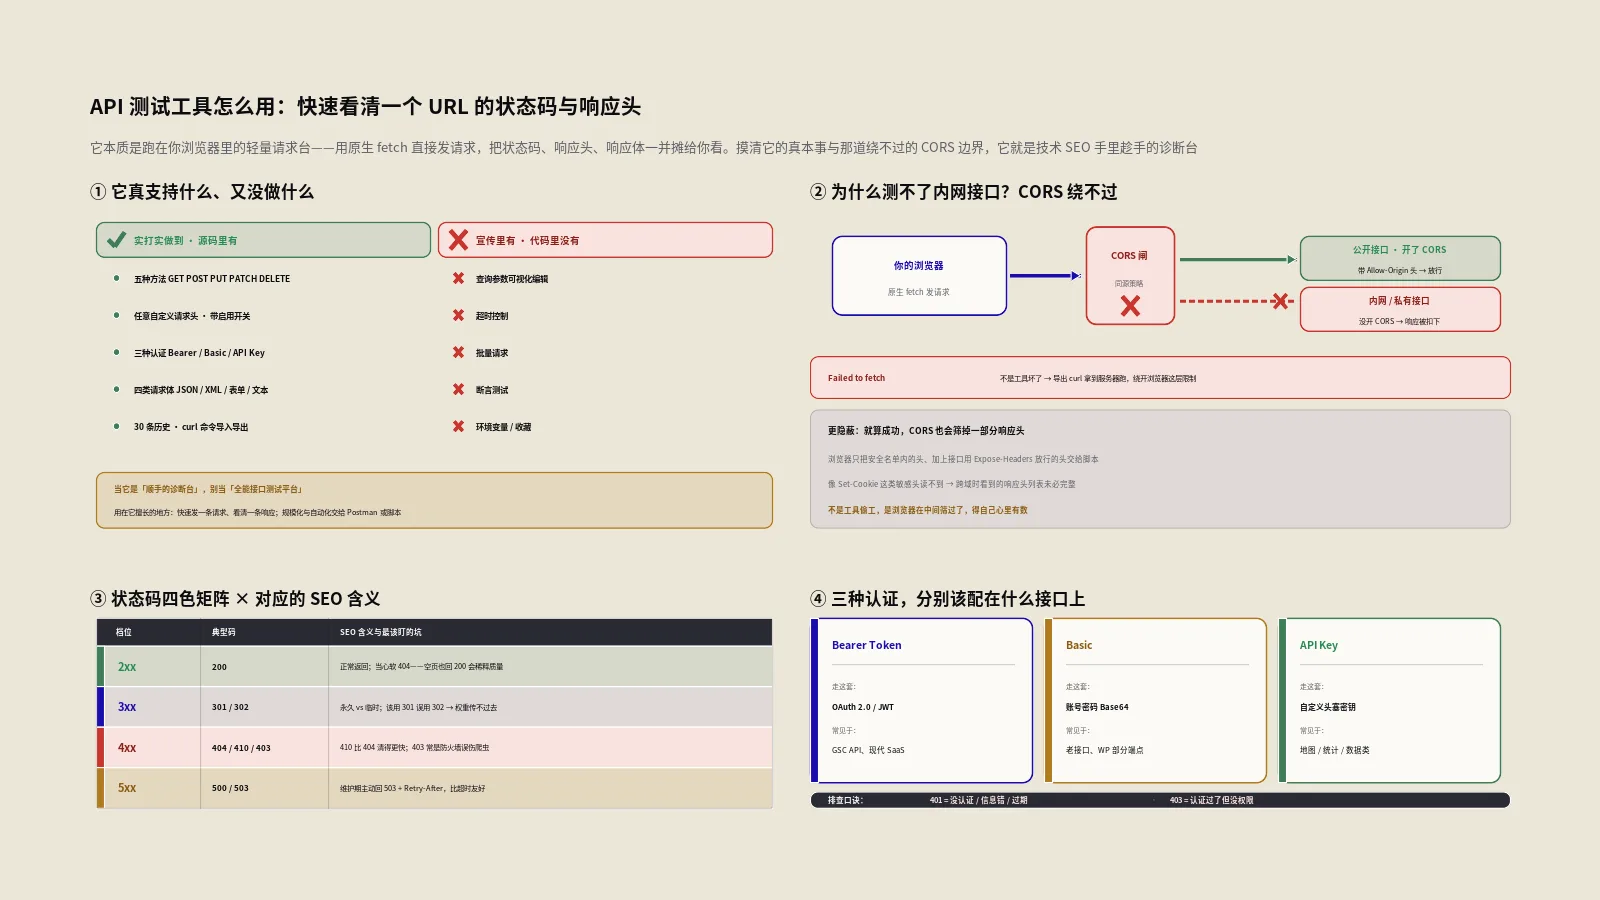Click the 403 = 认证过了但没权限 note
Viewport: 1600px width, 900px height.
click(x=1211, y=800)
